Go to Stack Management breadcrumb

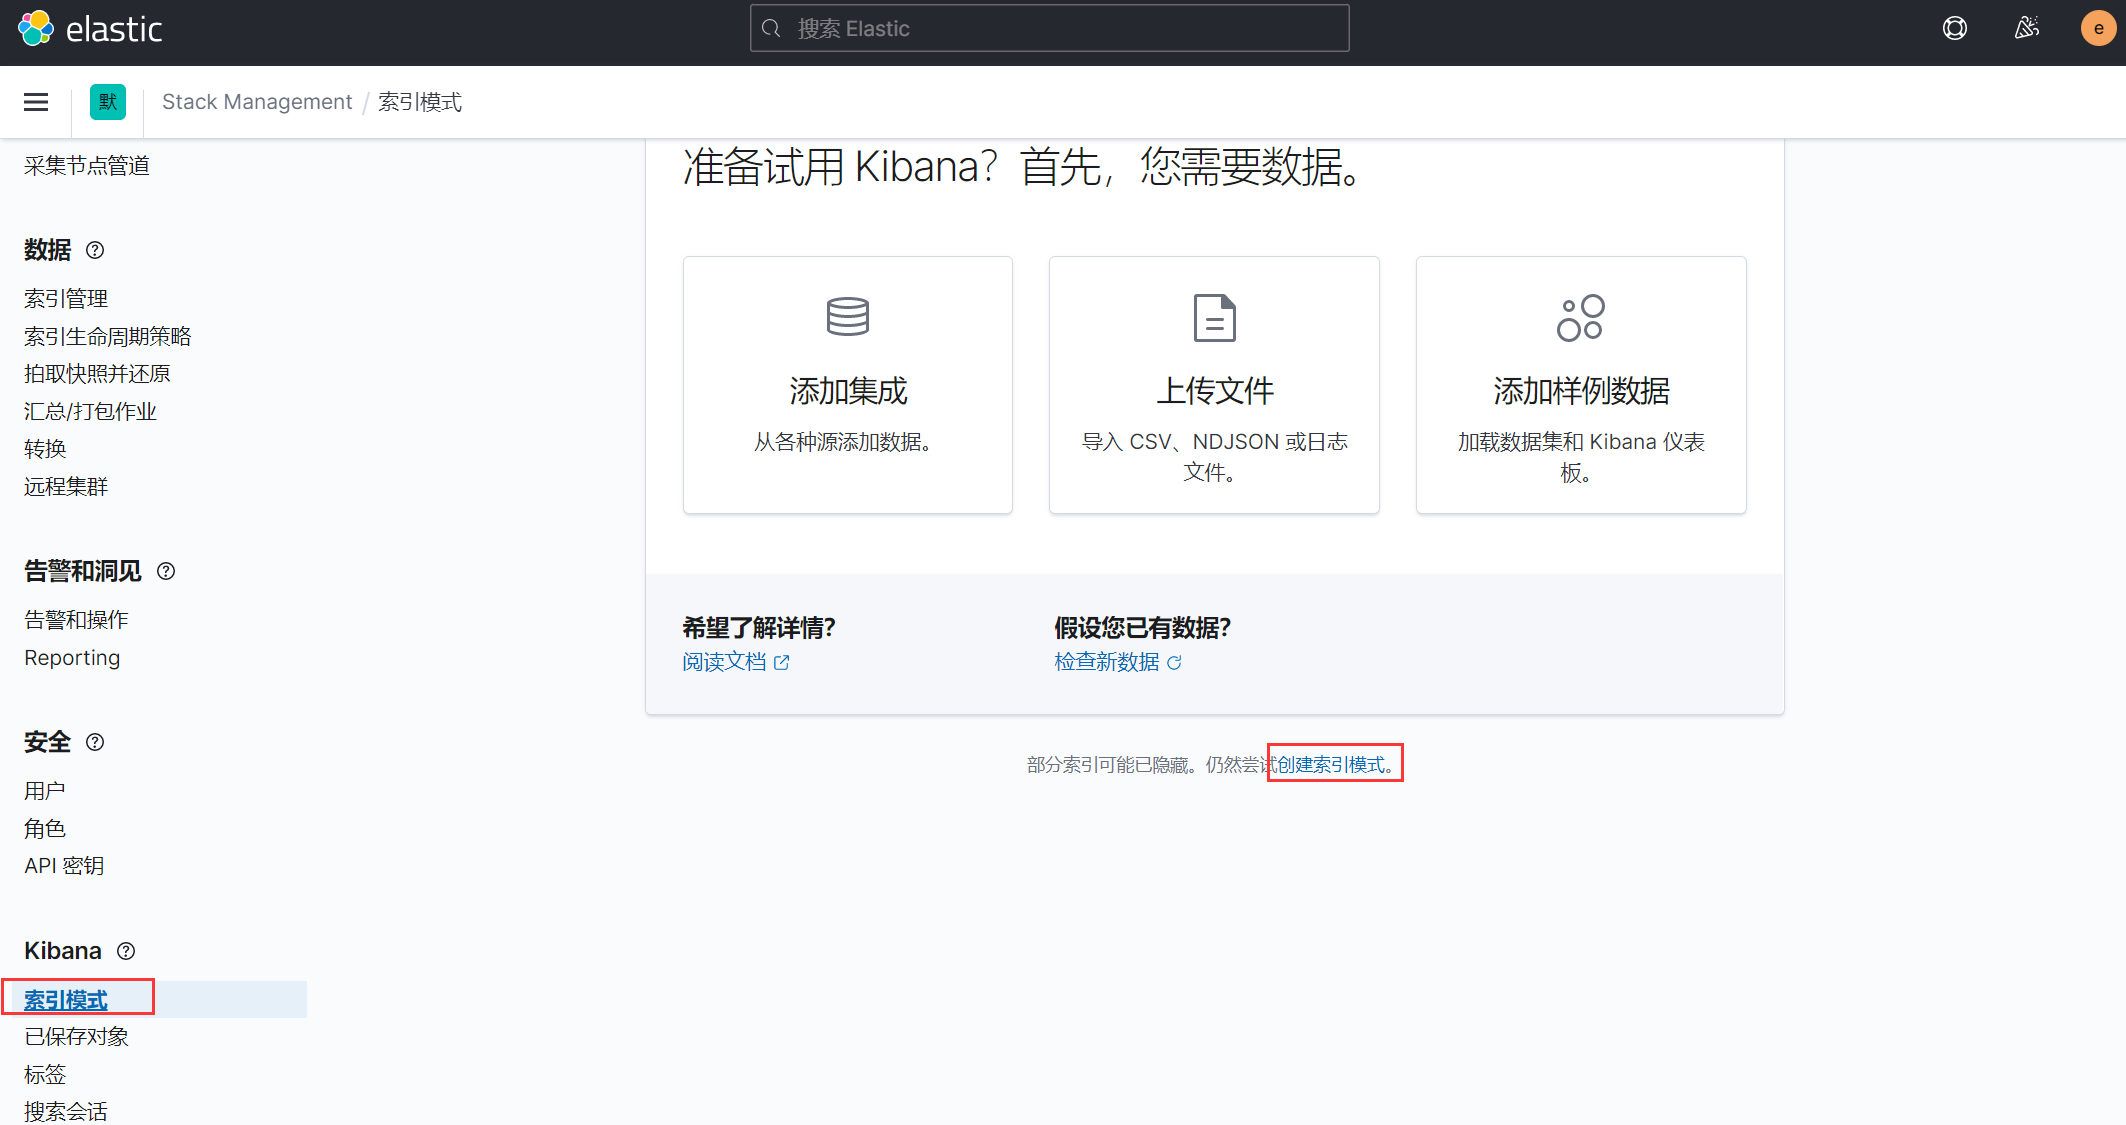click(x=257, y=102)
